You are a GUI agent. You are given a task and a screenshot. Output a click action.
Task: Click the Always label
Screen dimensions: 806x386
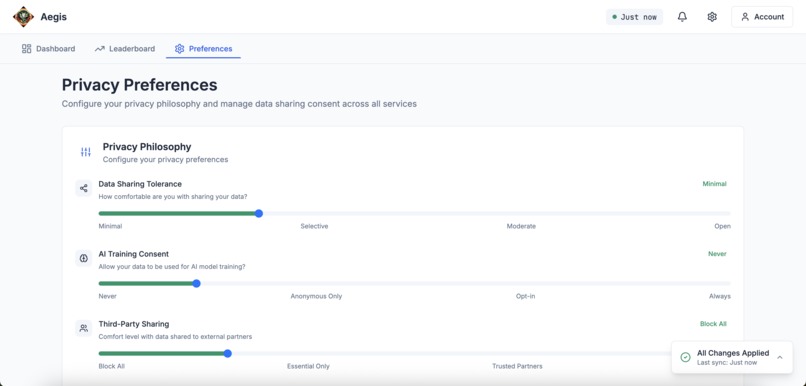720,296
